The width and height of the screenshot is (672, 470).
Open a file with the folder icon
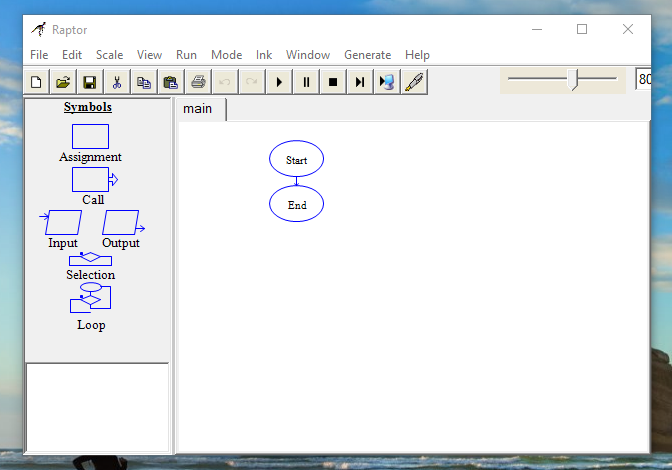(x=63, y=82)
